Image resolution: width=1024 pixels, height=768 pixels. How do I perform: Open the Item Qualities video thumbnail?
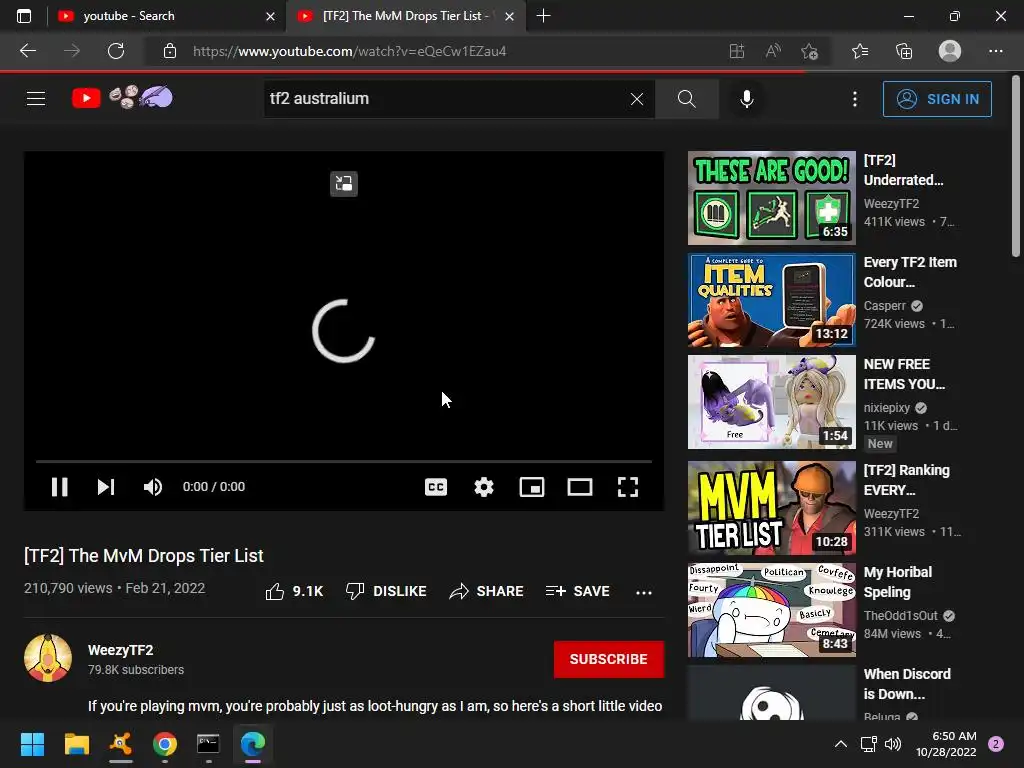click(771, 300)
